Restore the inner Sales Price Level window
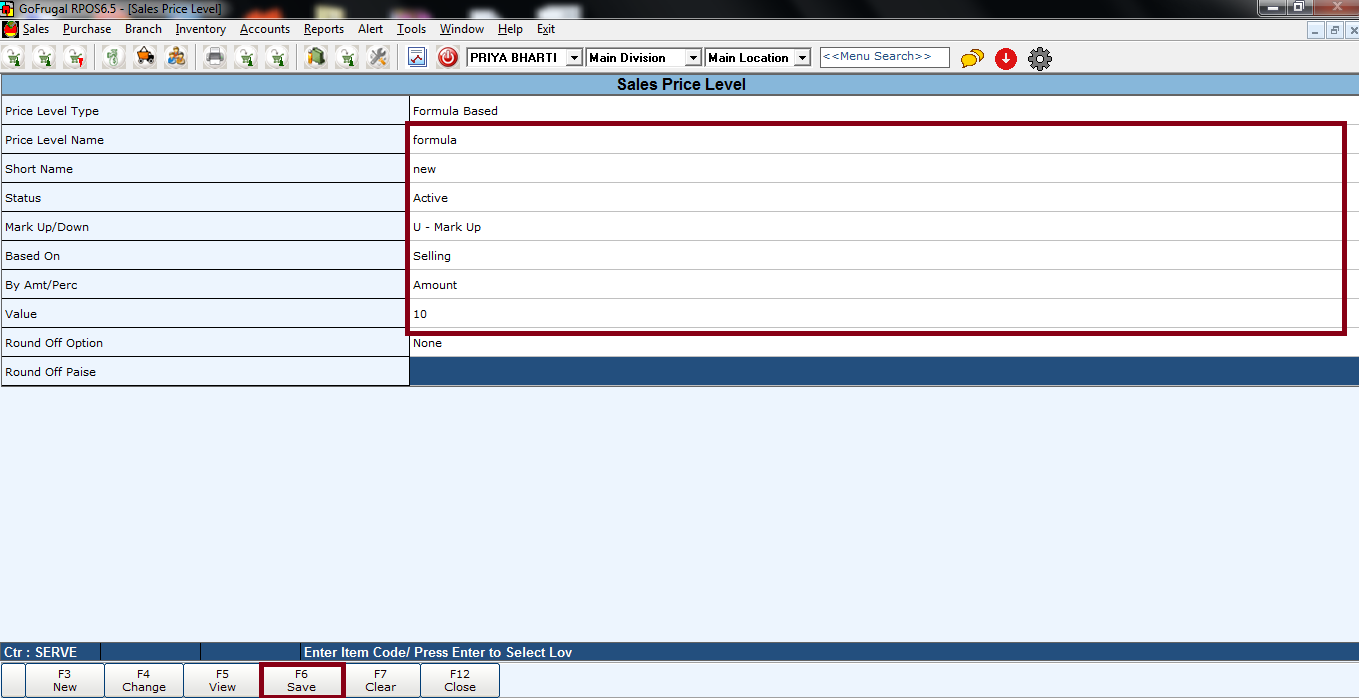Image resolution: width=1359 pixels, height=698 pixels. [x=1335, y=31]
